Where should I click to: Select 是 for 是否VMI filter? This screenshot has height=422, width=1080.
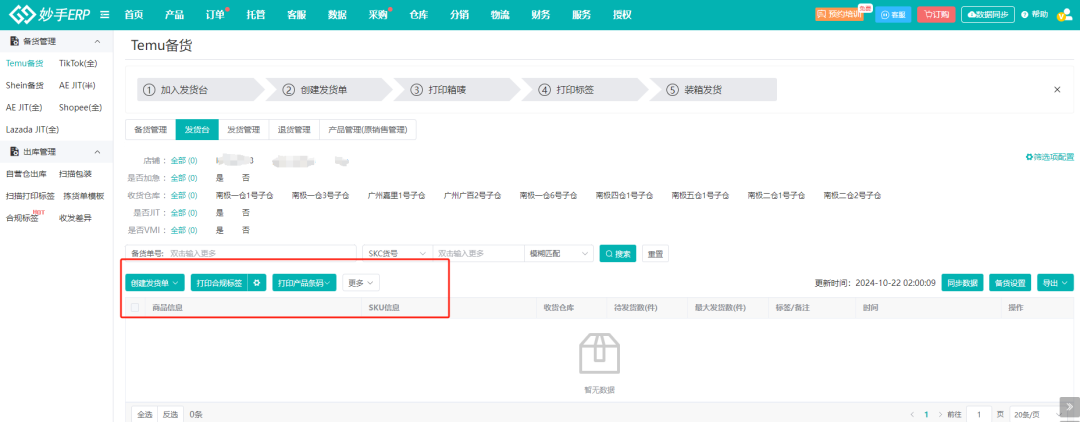pos(220,230)
